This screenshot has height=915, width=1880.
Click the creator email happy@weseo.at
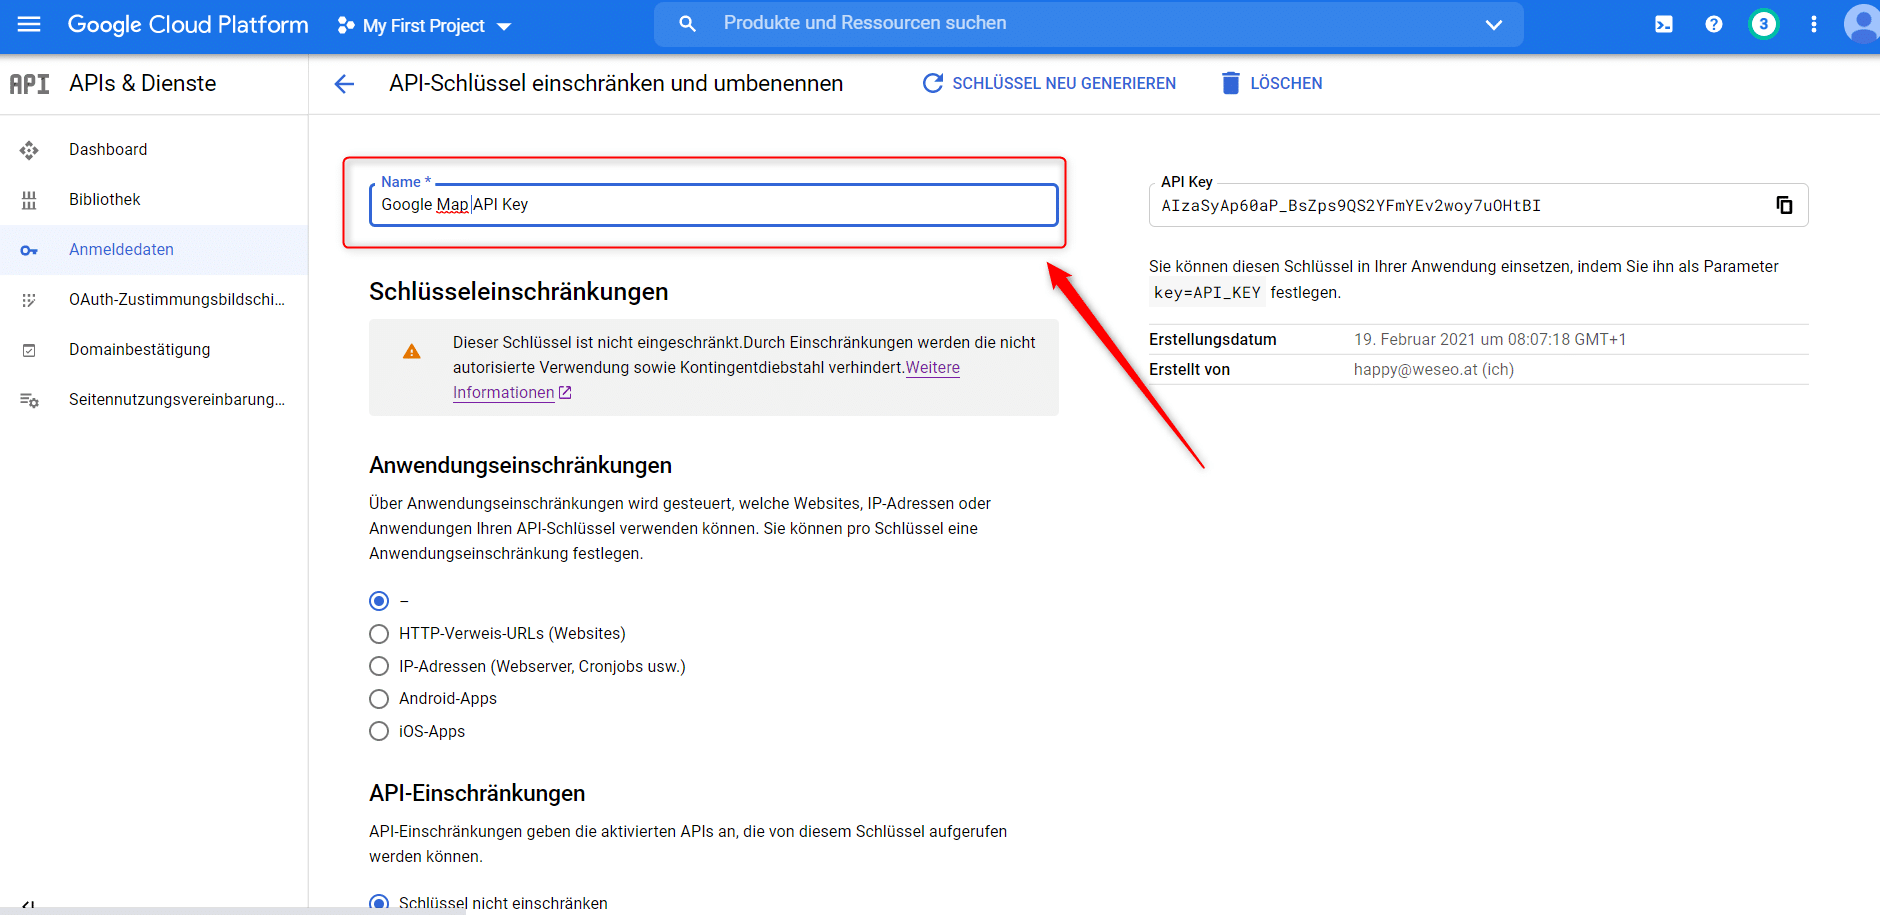click(1434, 370)
